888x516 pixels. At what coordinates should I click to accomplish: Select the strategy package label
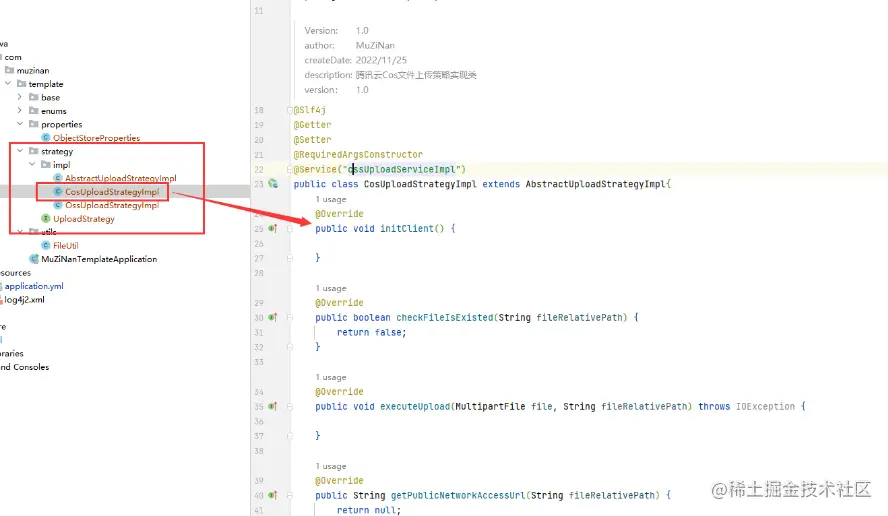tap(57, 151)
